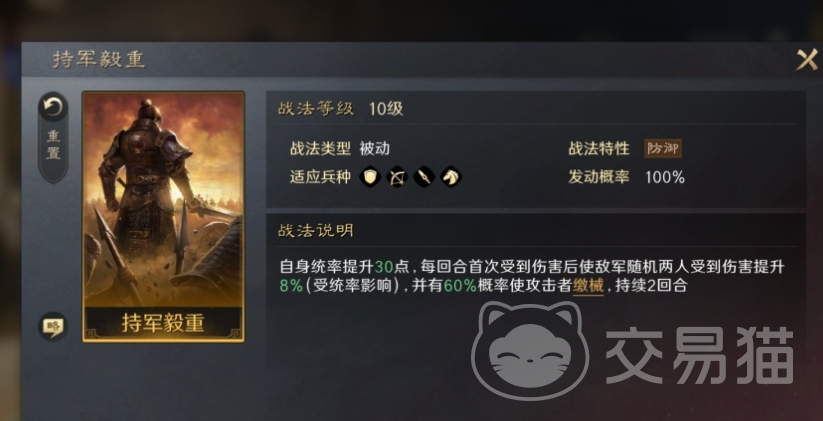This screenshot has height=421, width=823.
Task: Click the 防御 tactic trait tag
Action: tap(663, 149)
